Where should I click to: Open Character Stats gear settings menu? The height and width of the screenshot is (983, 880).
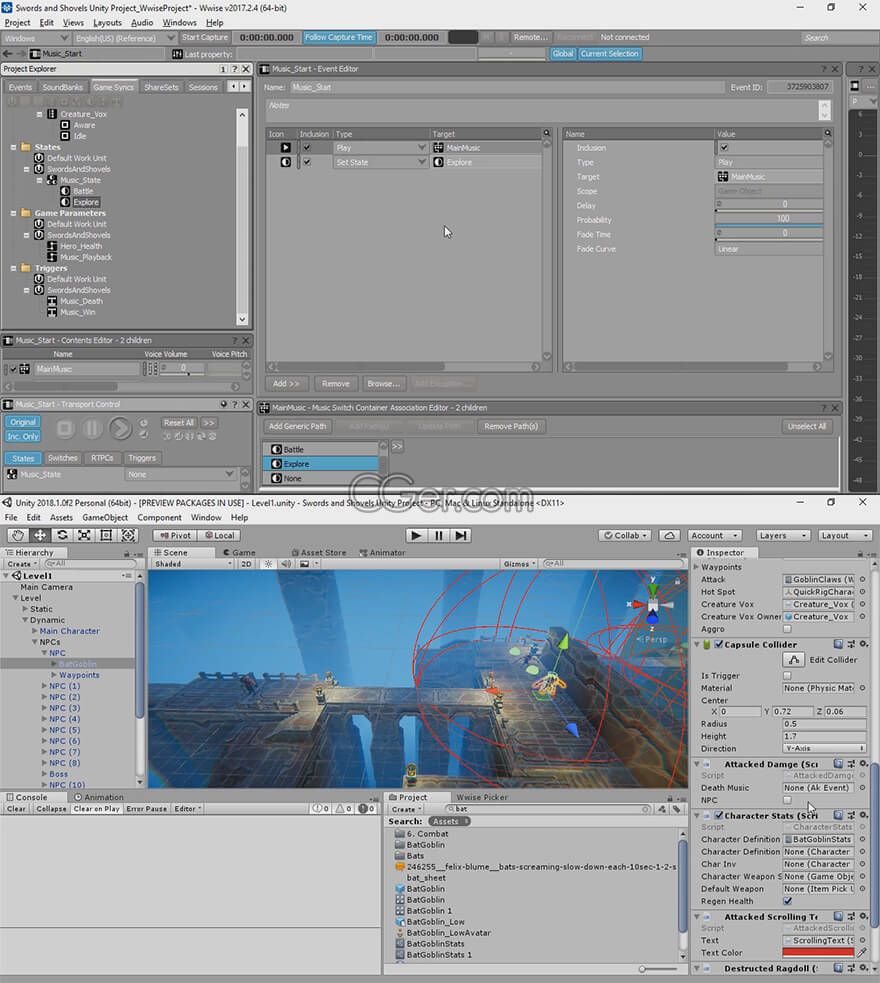[864, 815]
